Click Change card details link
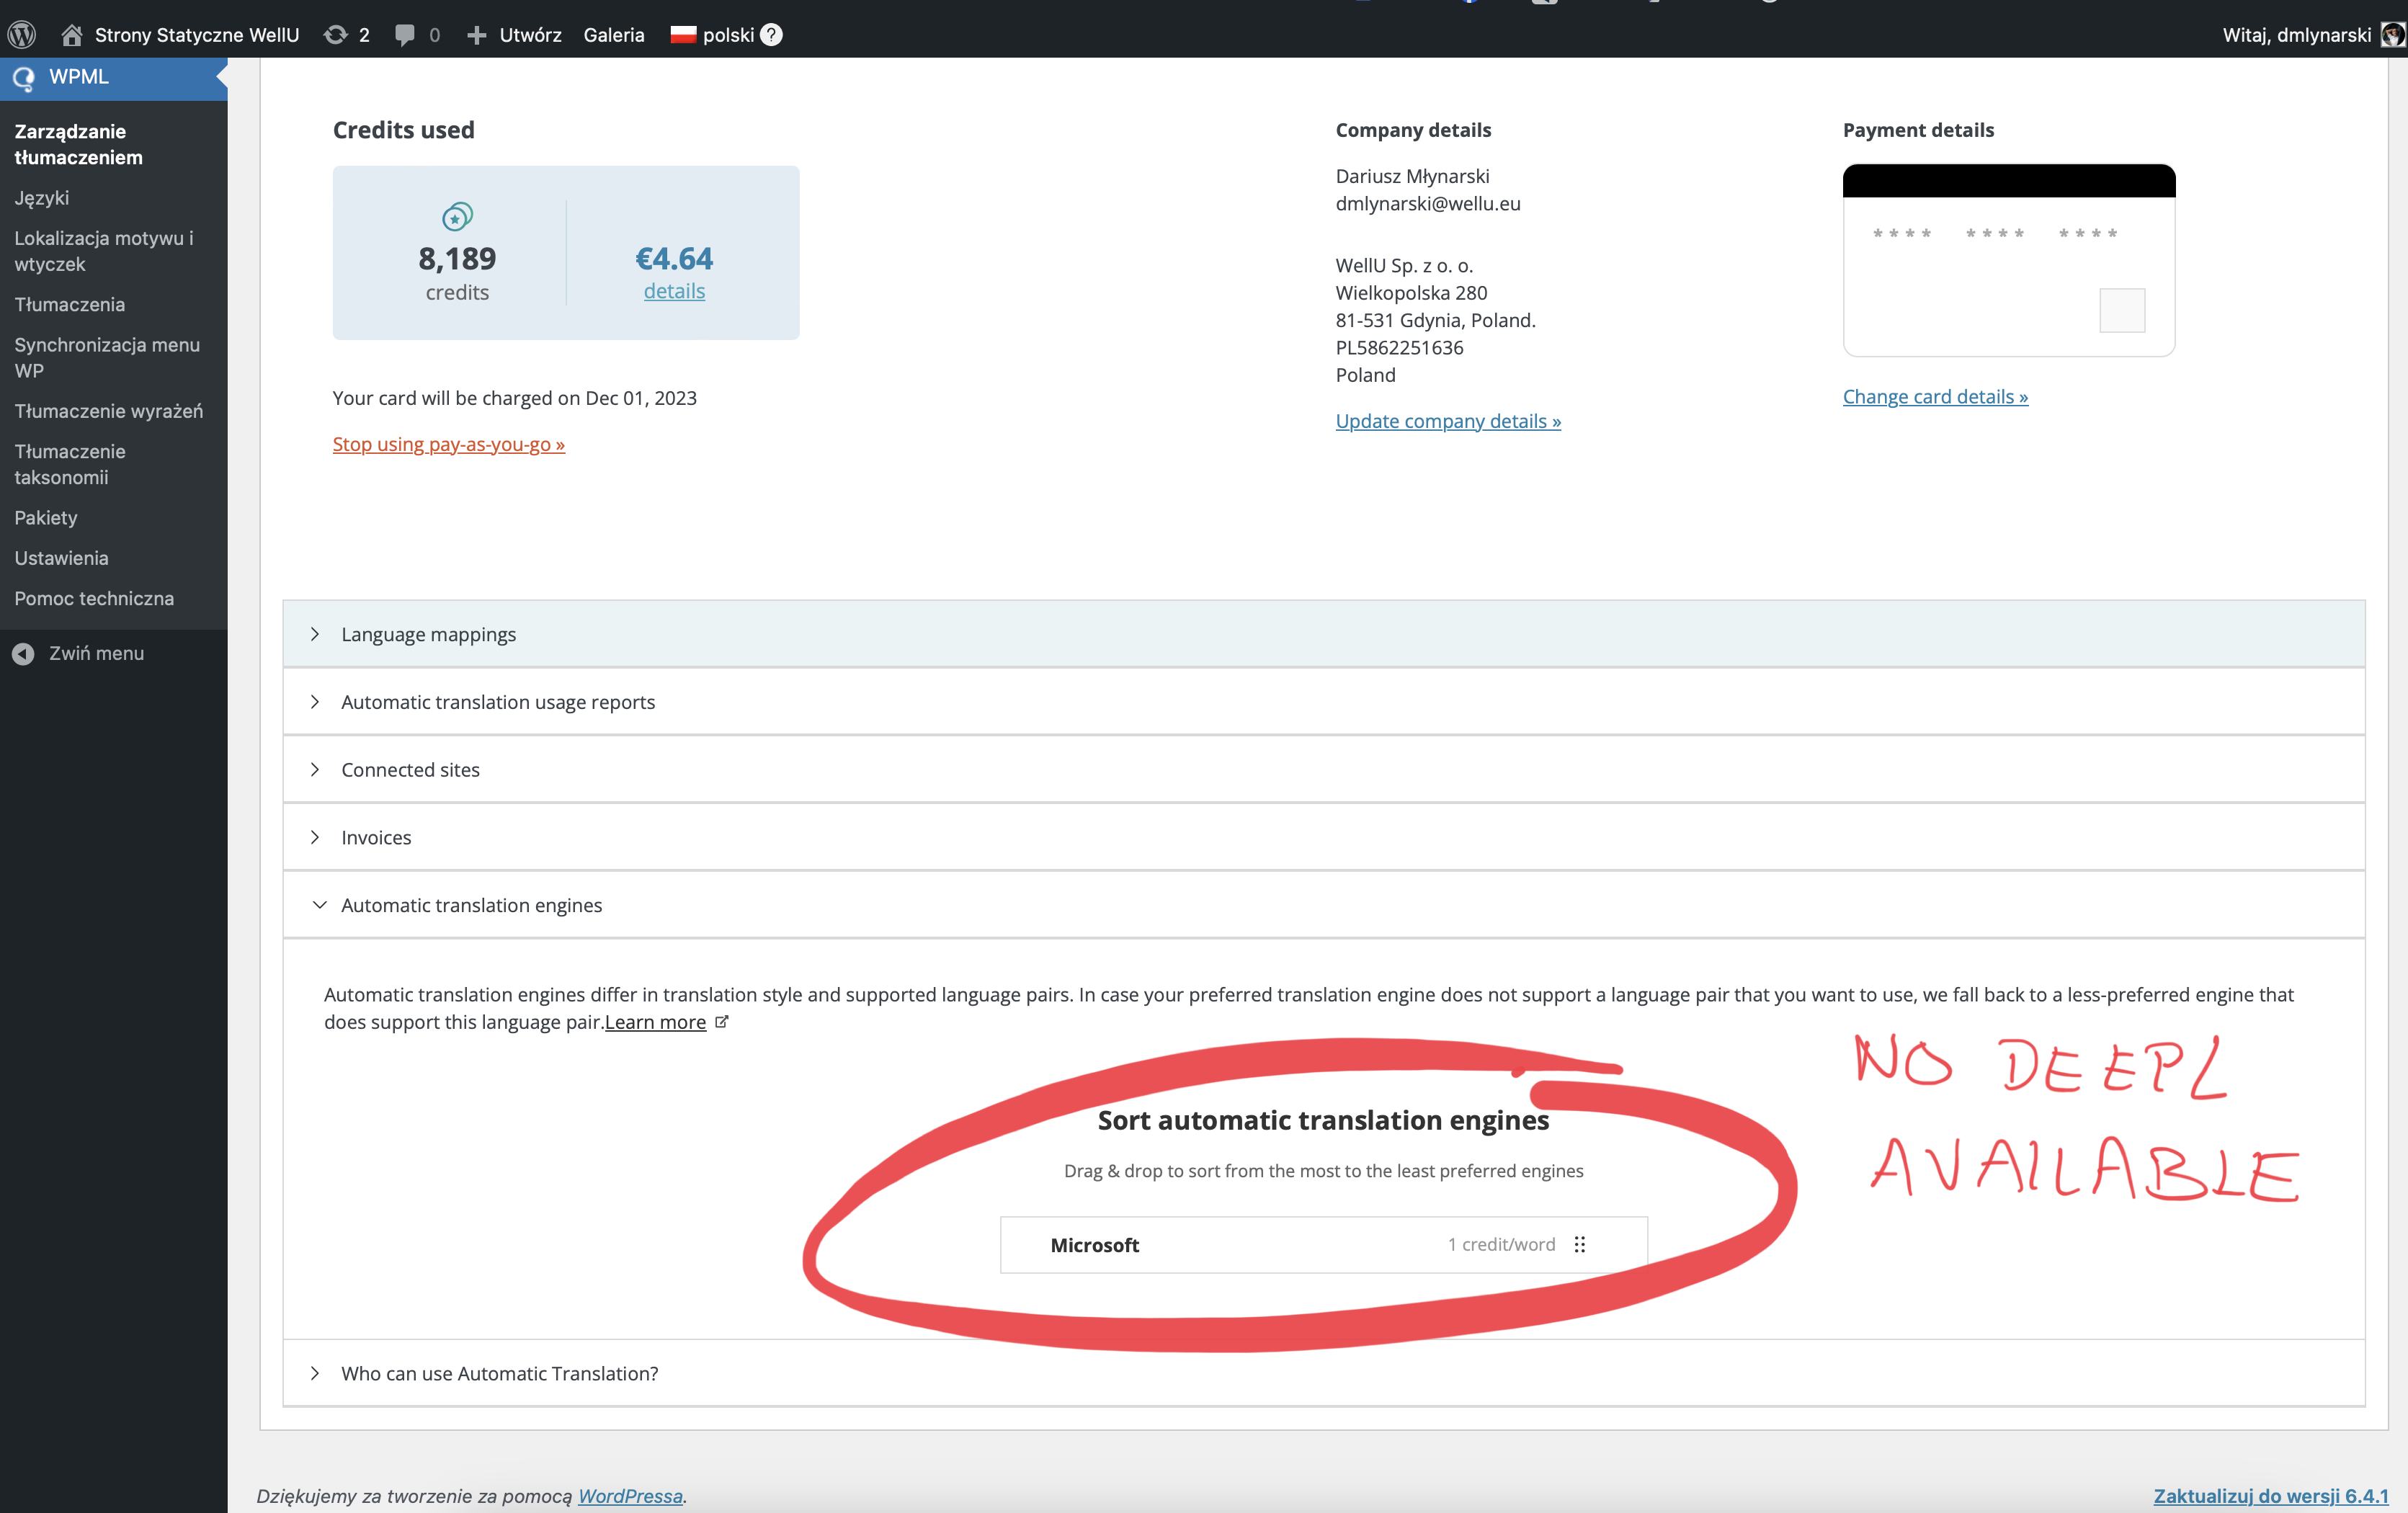This screenshot has height=1513, width=2408. (1935, 397)
